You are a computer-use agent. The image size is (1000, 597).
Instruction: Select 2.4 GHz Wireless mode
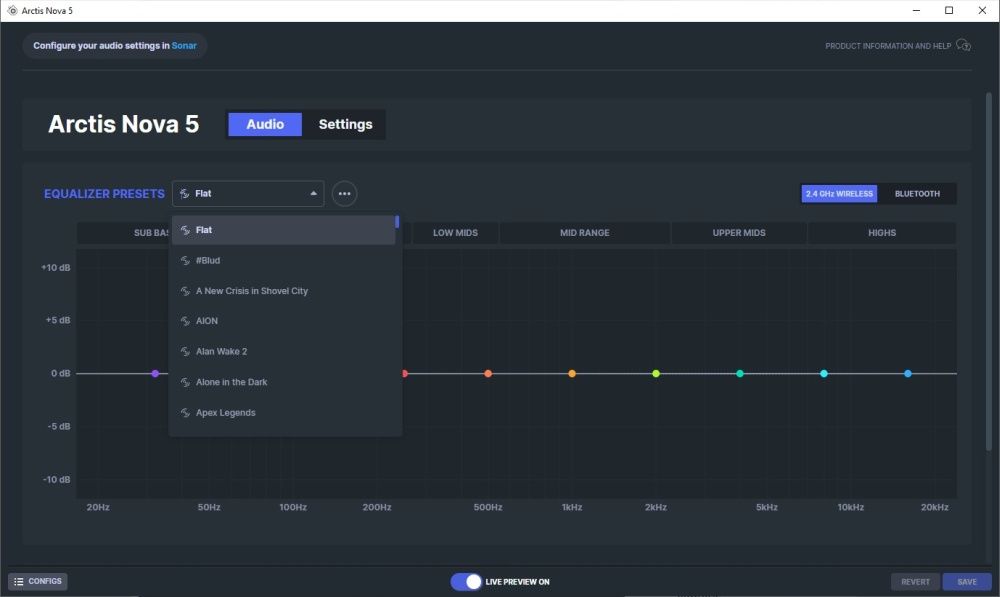pos(839,193)
